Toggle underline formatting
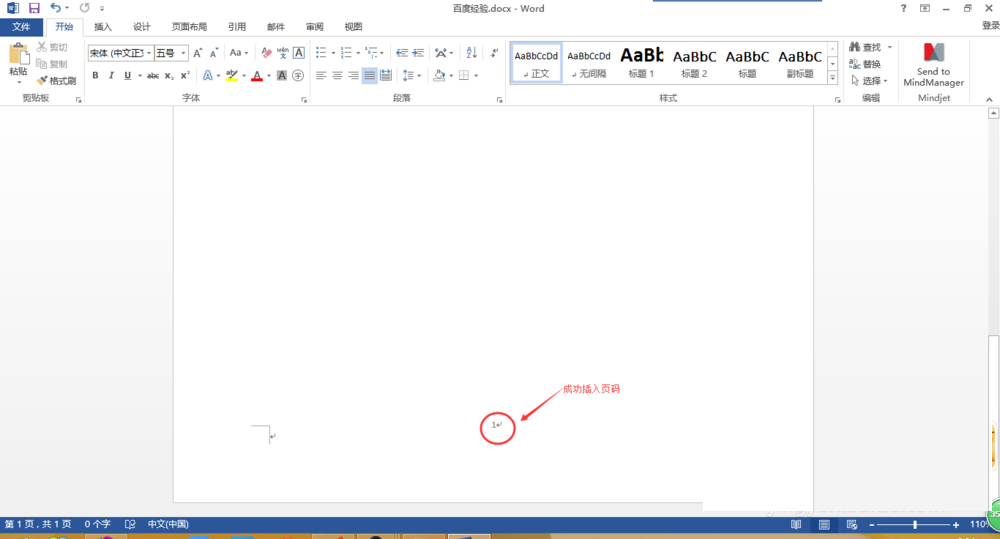The height and width of the screenshot is (539, 1000). click(x=128, y=75)
